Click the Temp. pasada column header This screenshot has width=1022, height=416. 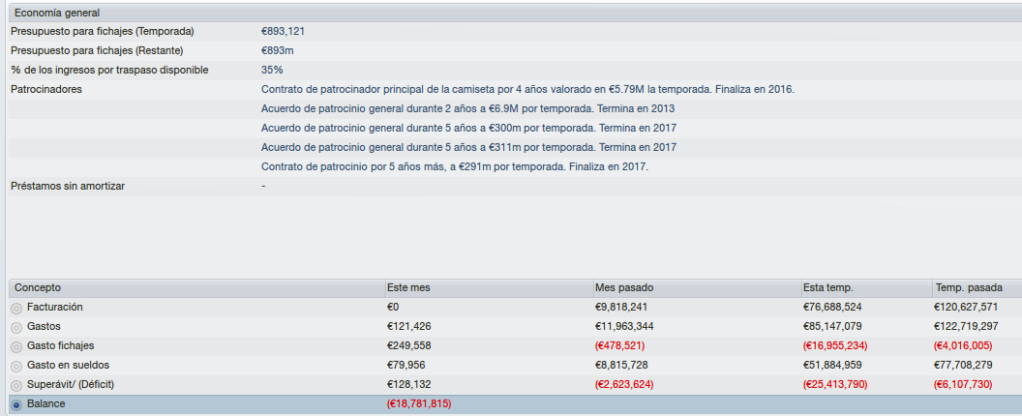[x=976, y=288]
